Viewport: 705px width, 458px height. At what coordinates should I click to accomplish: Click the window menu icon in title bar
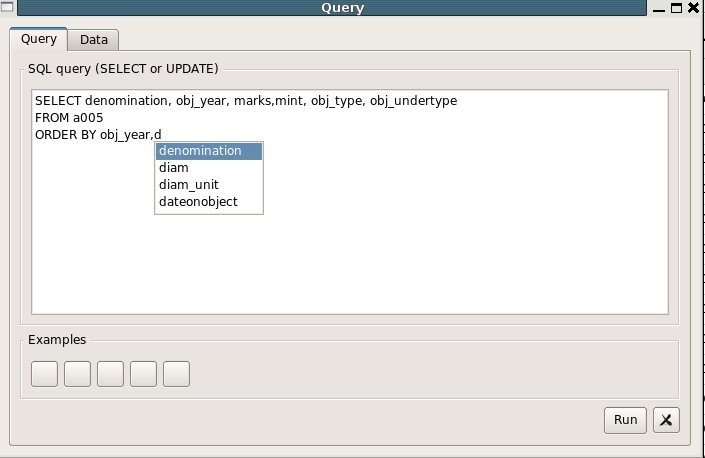(x=7, y=7)
